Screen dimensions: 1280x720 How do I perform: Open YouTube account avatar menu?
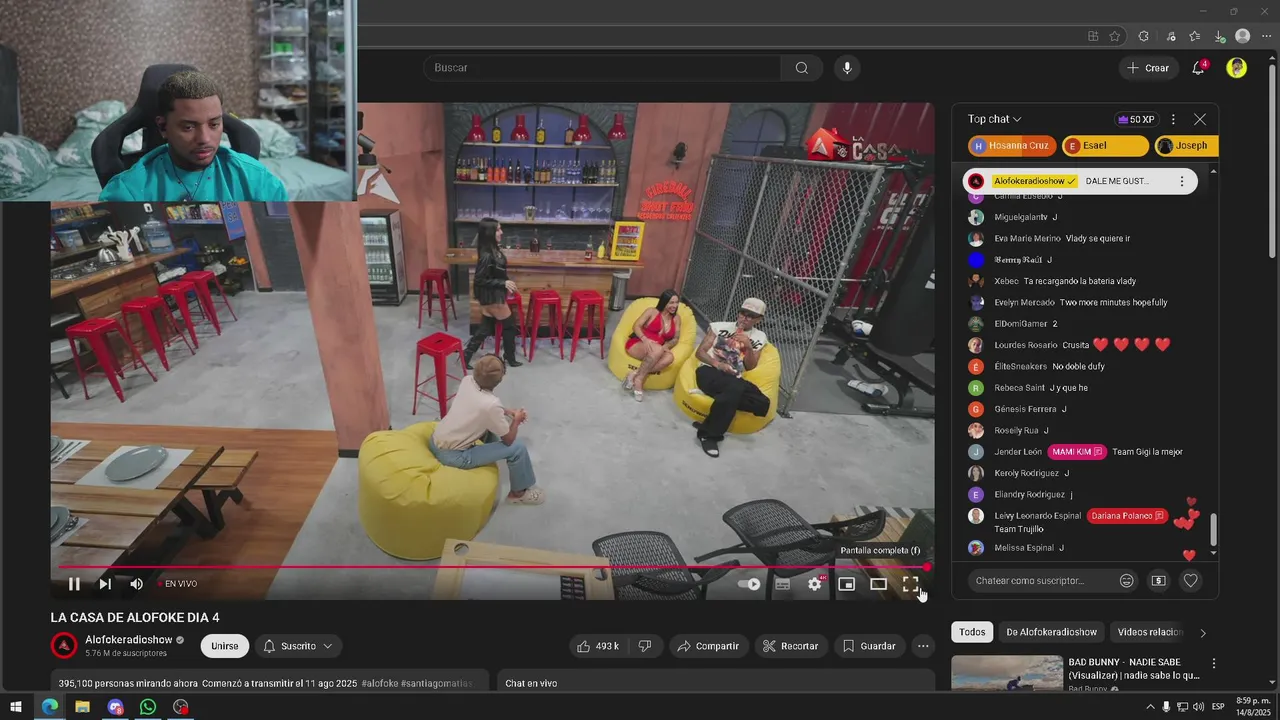(x=1237, y=68)
